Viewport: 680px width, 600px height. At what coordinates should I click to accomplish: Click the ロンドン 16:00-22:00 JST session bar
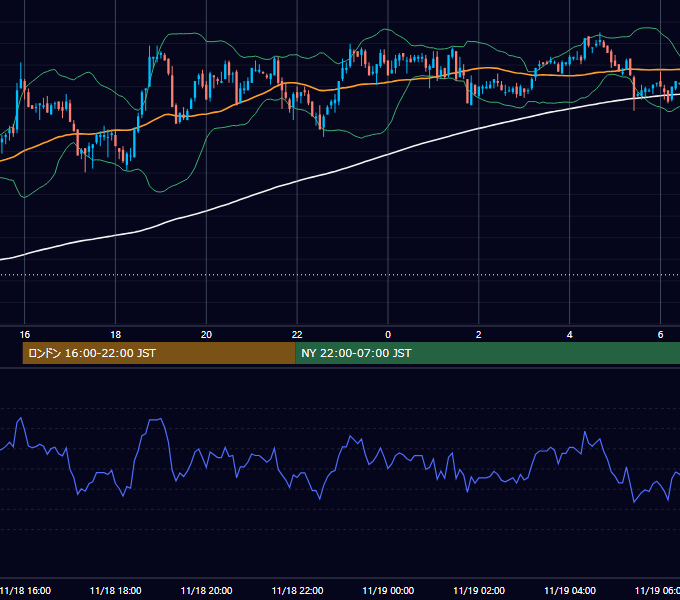(159, 353)
